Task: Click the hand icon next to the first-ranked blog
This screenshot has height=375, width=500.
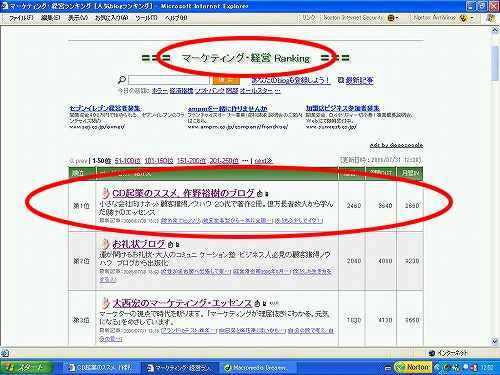Action: (105, 193)
